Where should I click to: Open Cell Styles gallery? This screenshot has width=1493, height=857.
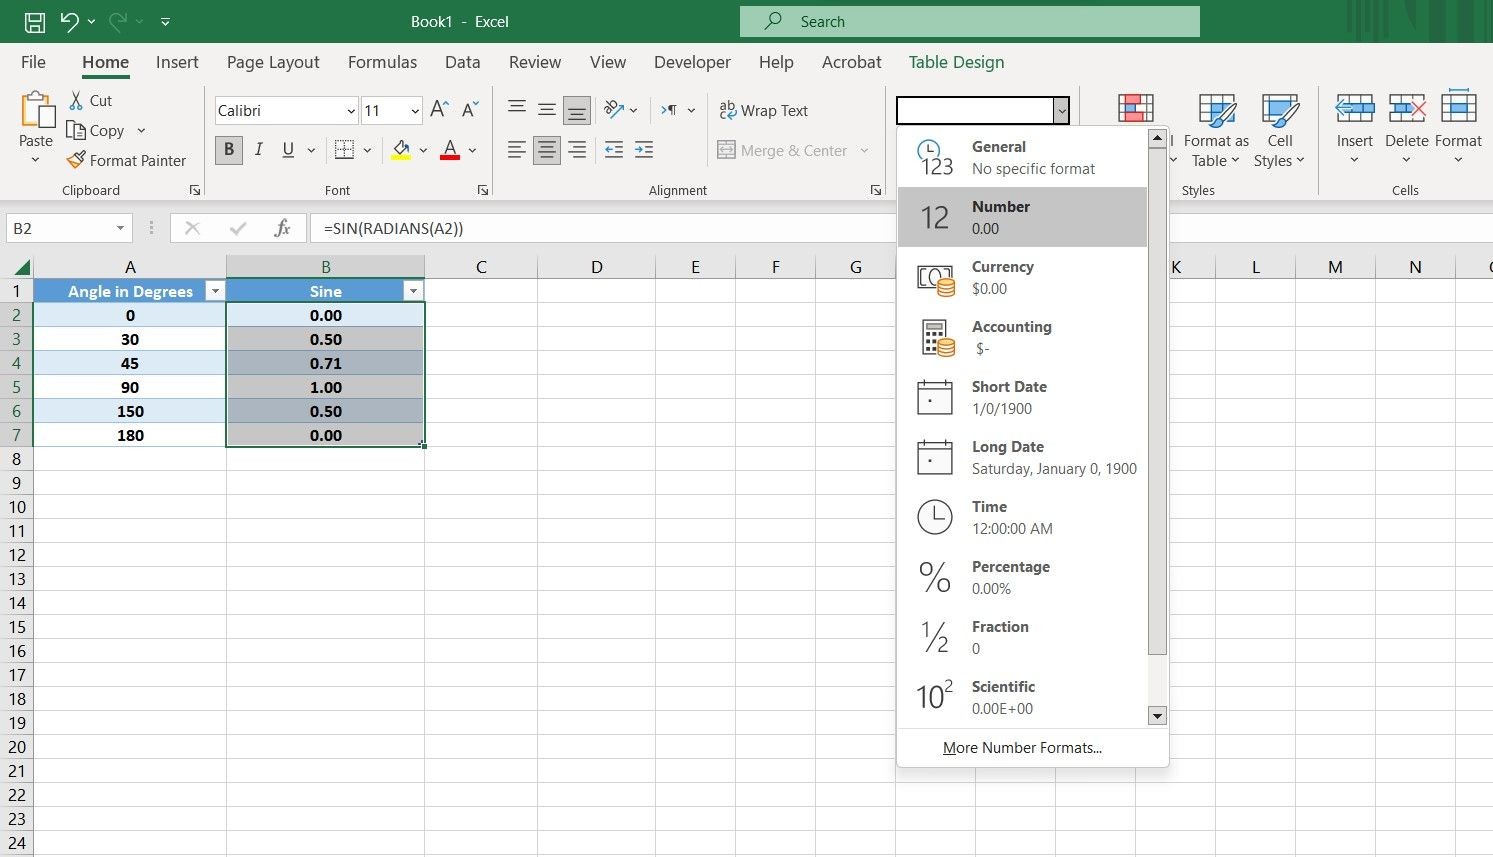pyautogui.click(x=1280, y=130)
